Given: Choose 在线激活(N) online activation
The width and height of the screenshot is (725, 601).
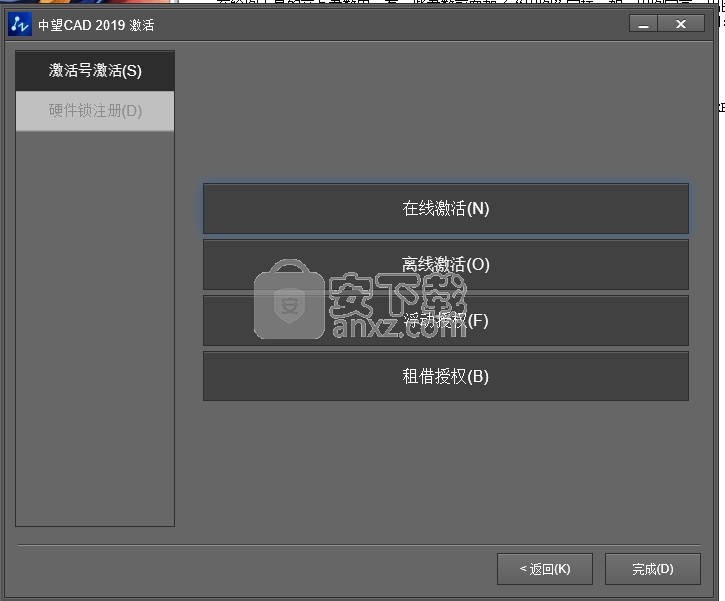Looking at the screenshot, I should (446, 209).
